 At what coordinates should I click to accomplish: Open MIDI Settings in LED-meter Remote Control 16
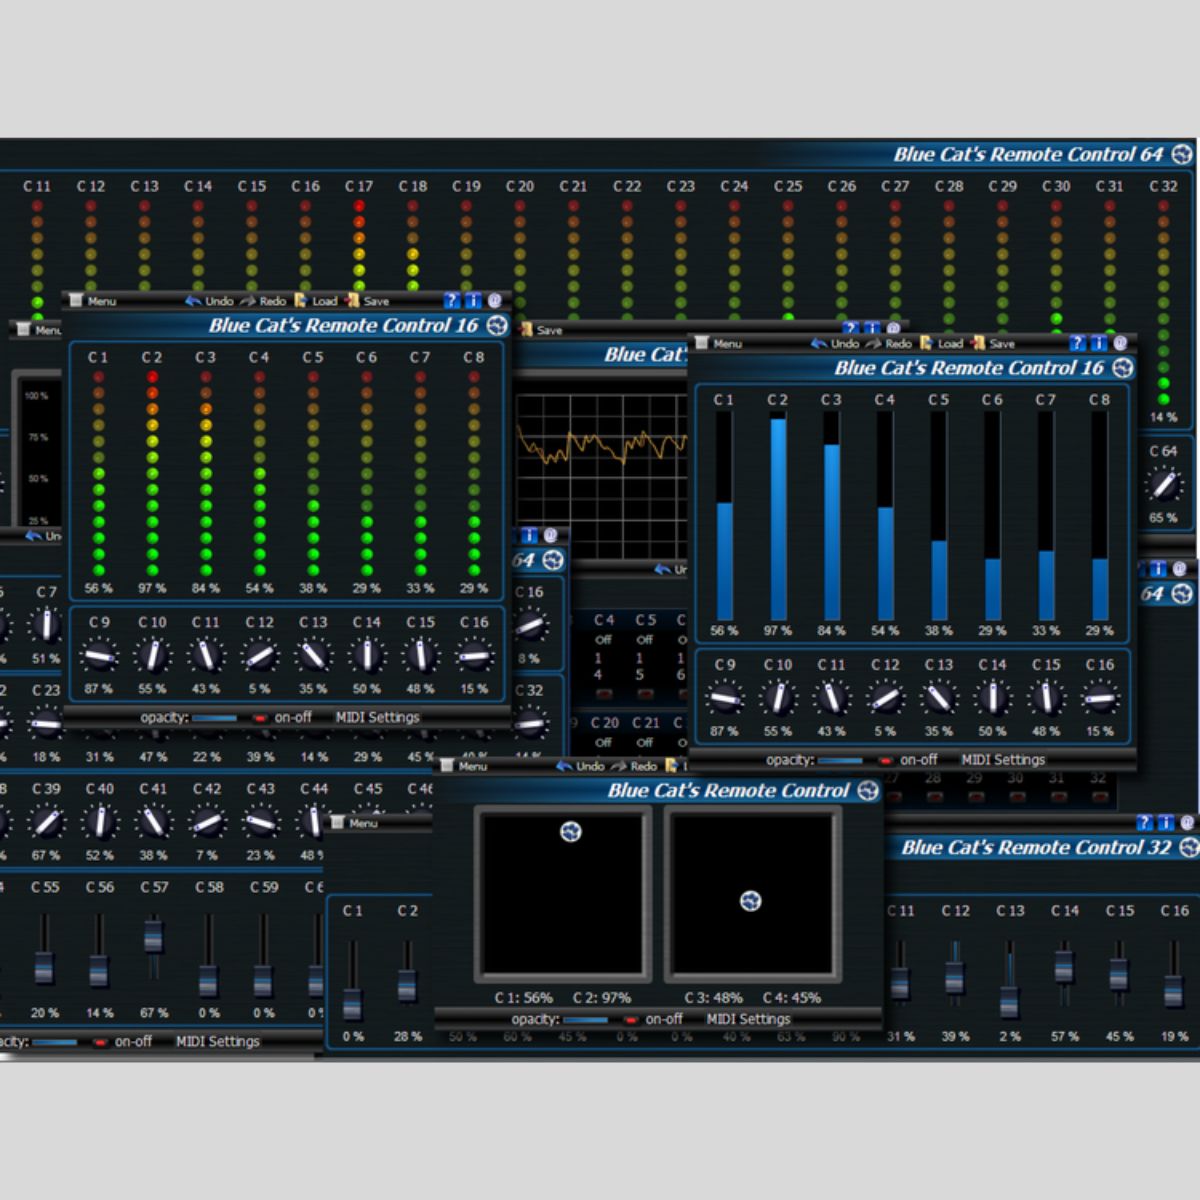coord(378,717)
